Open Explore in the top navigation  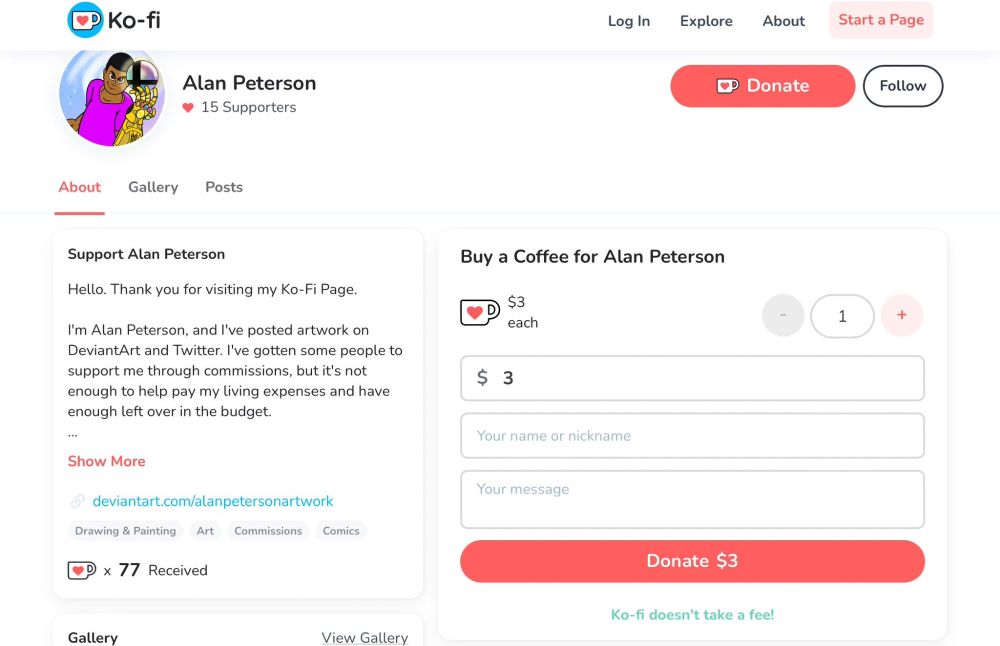click(x=706, y=21)
